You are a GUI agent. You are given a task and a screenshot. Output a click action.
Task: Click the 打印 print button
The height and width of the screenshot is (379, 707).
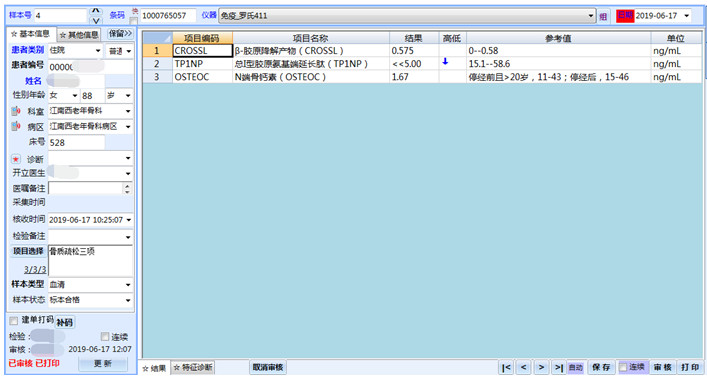pos(690,367)
